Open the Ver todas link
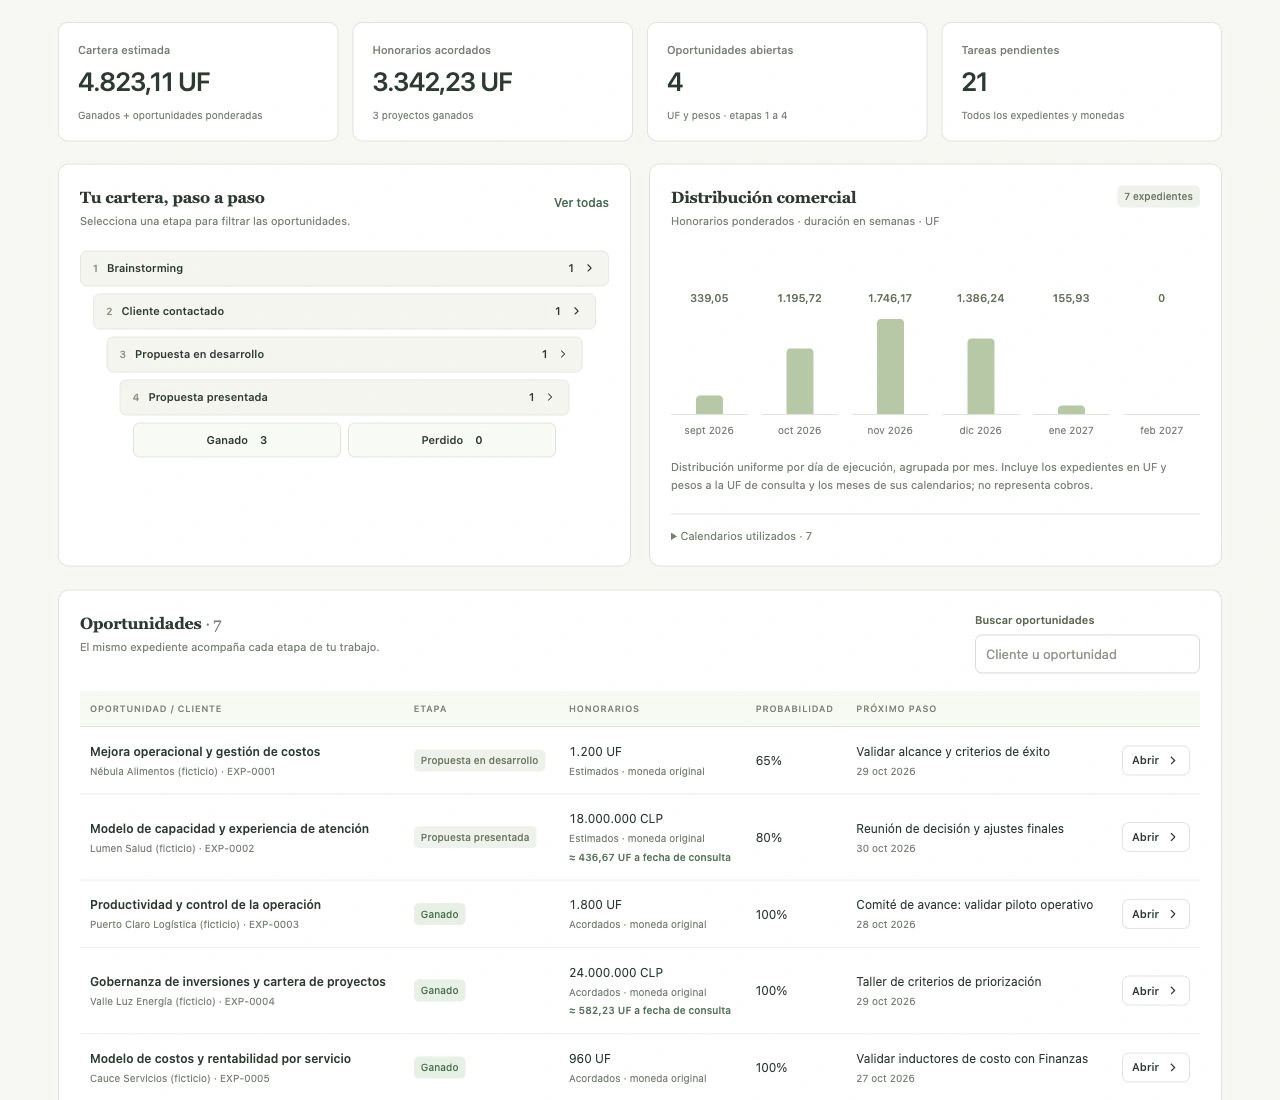This screenshot has height=1100, width=1280. (x=581, y=203)
